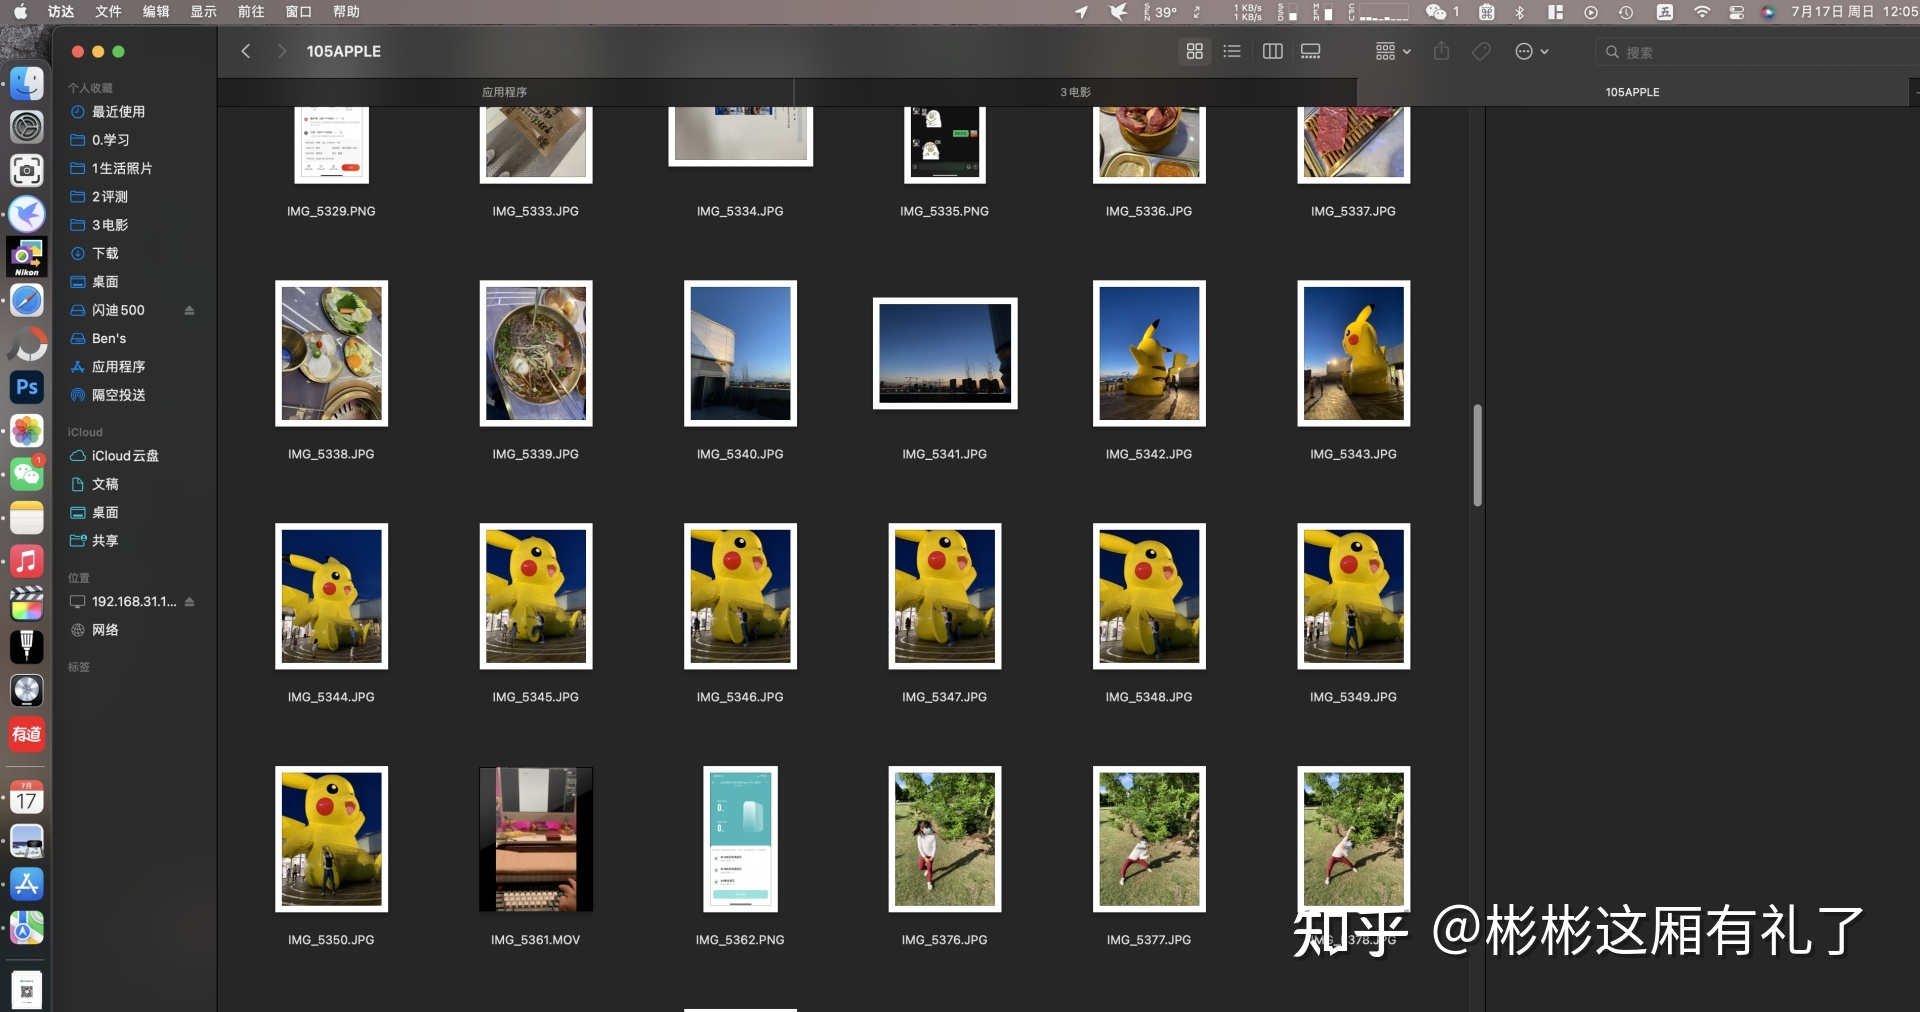Open the 3电影 sidebar folder
Screen dimensions: 1920x1012
coord(110,225)
